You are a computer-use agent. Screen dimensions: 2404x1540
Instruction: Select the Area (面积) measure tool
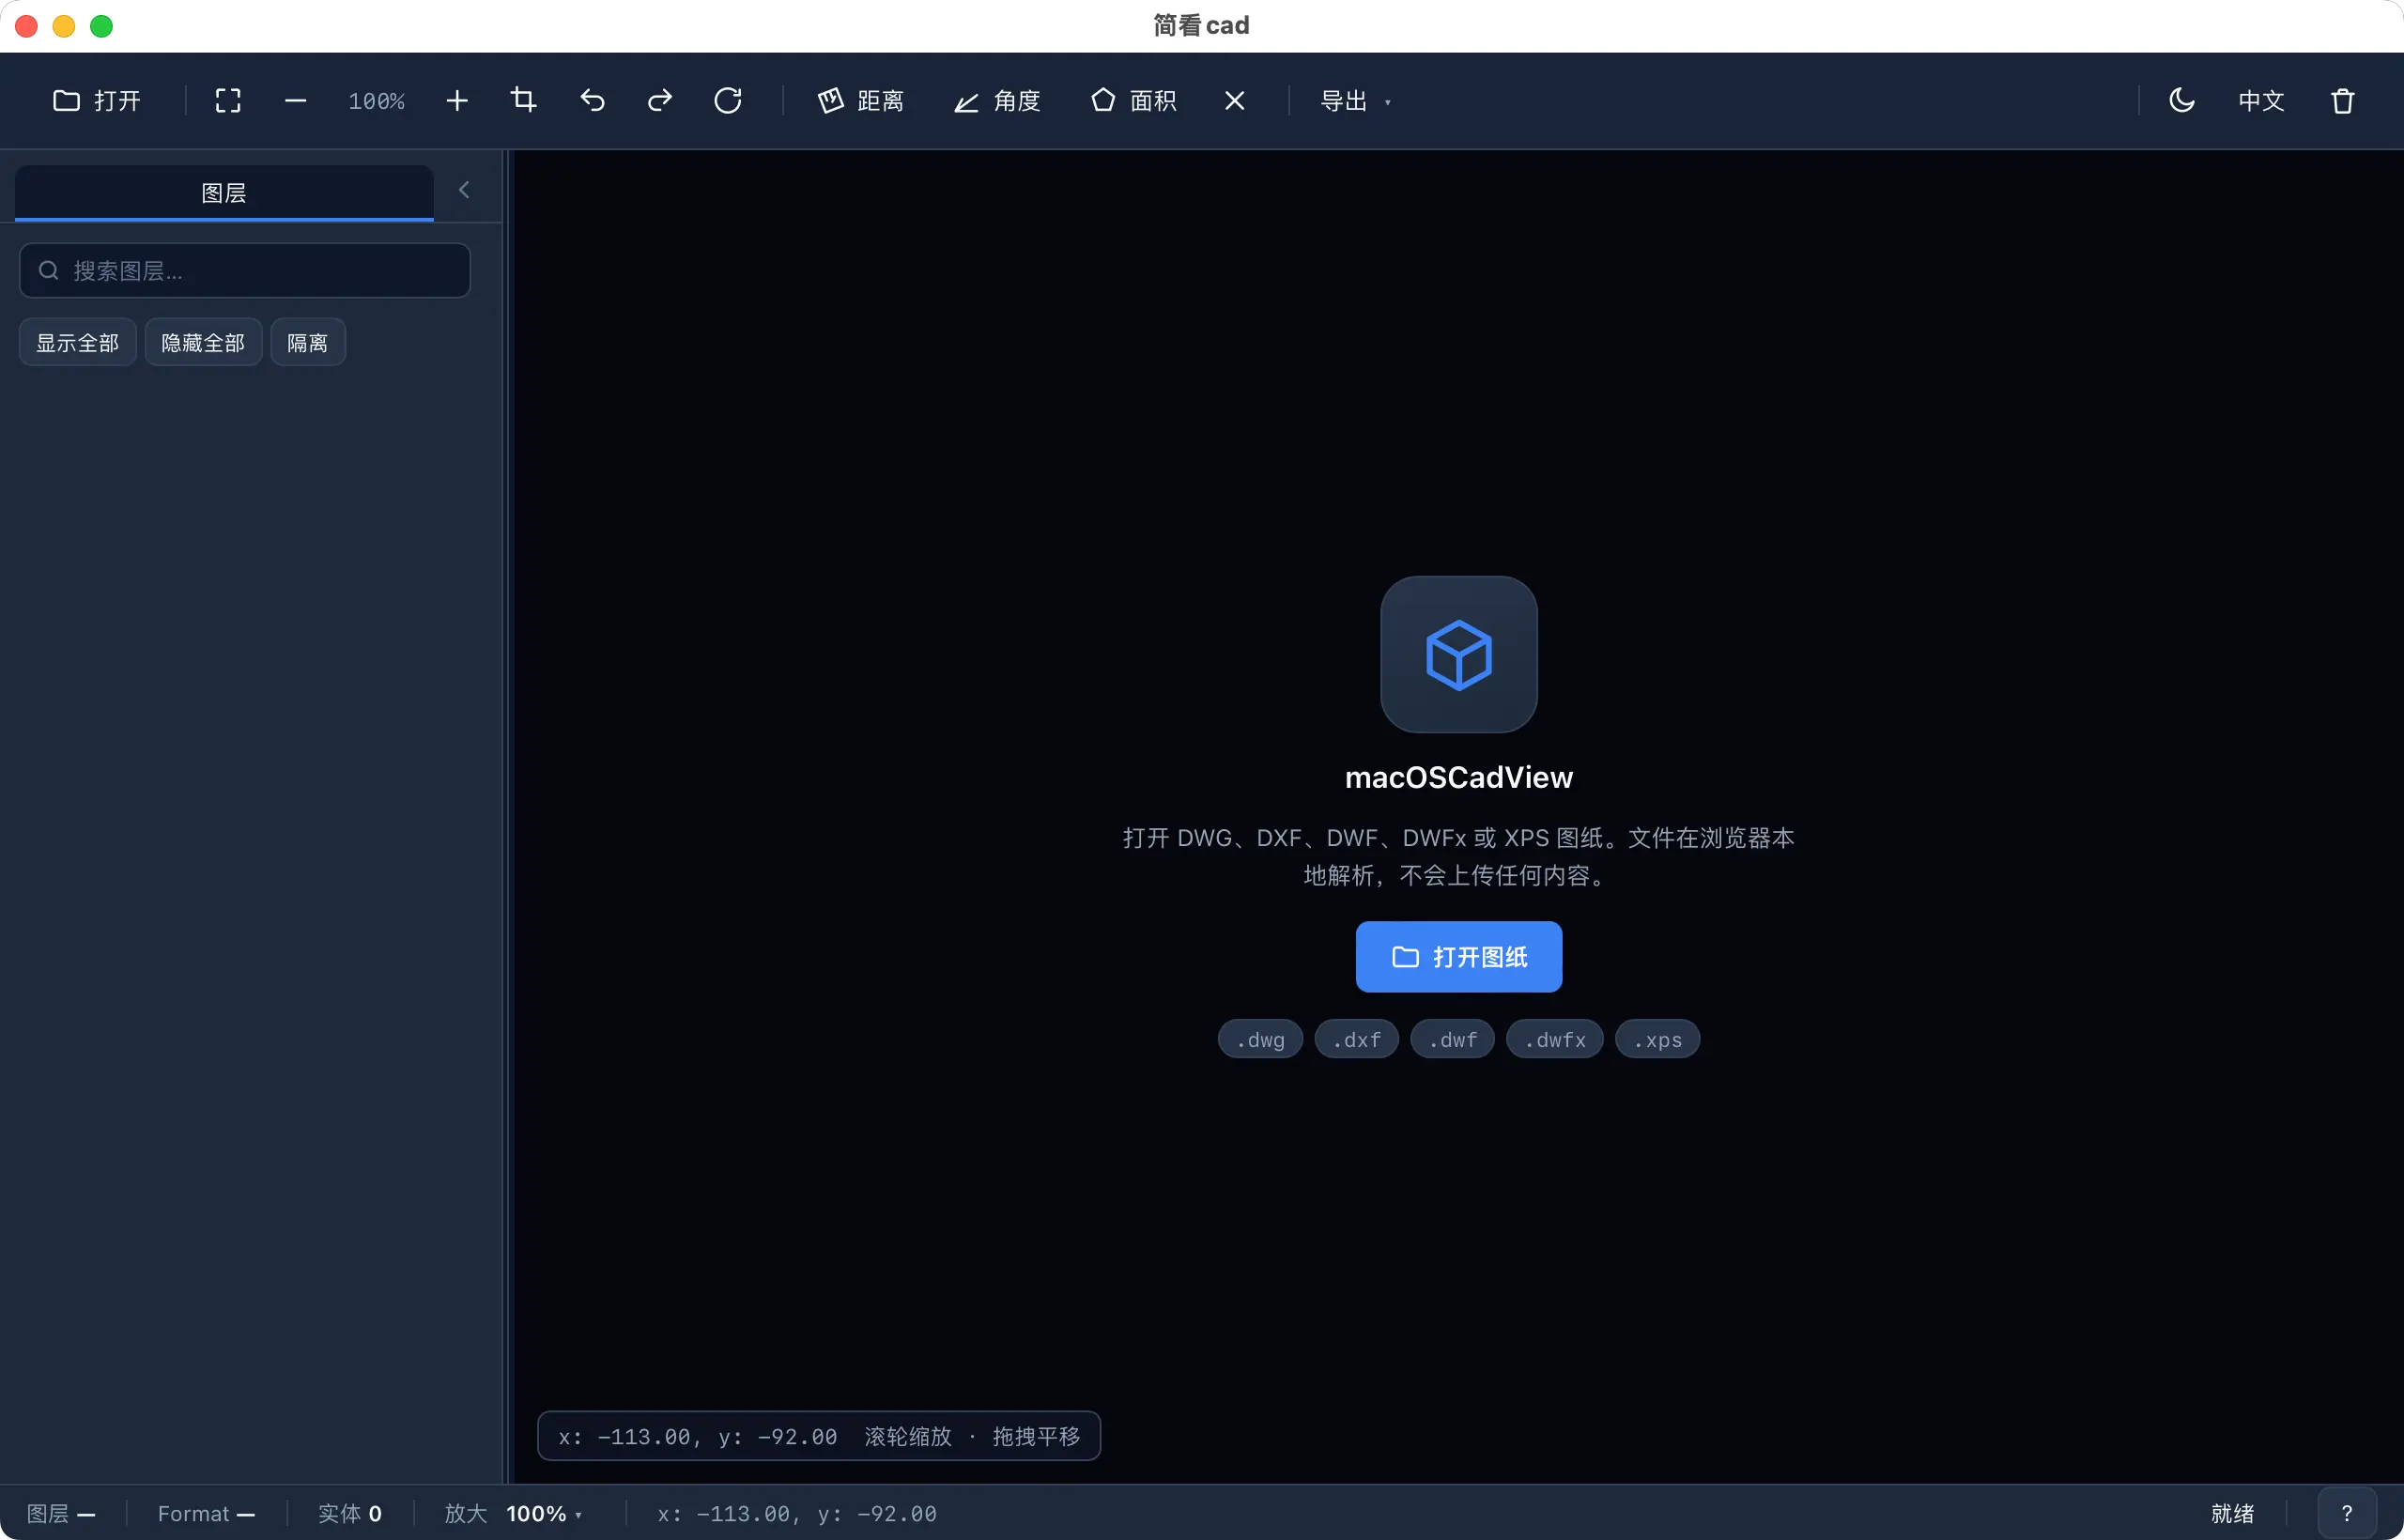pyautogui.click(x=1133, y=101)
